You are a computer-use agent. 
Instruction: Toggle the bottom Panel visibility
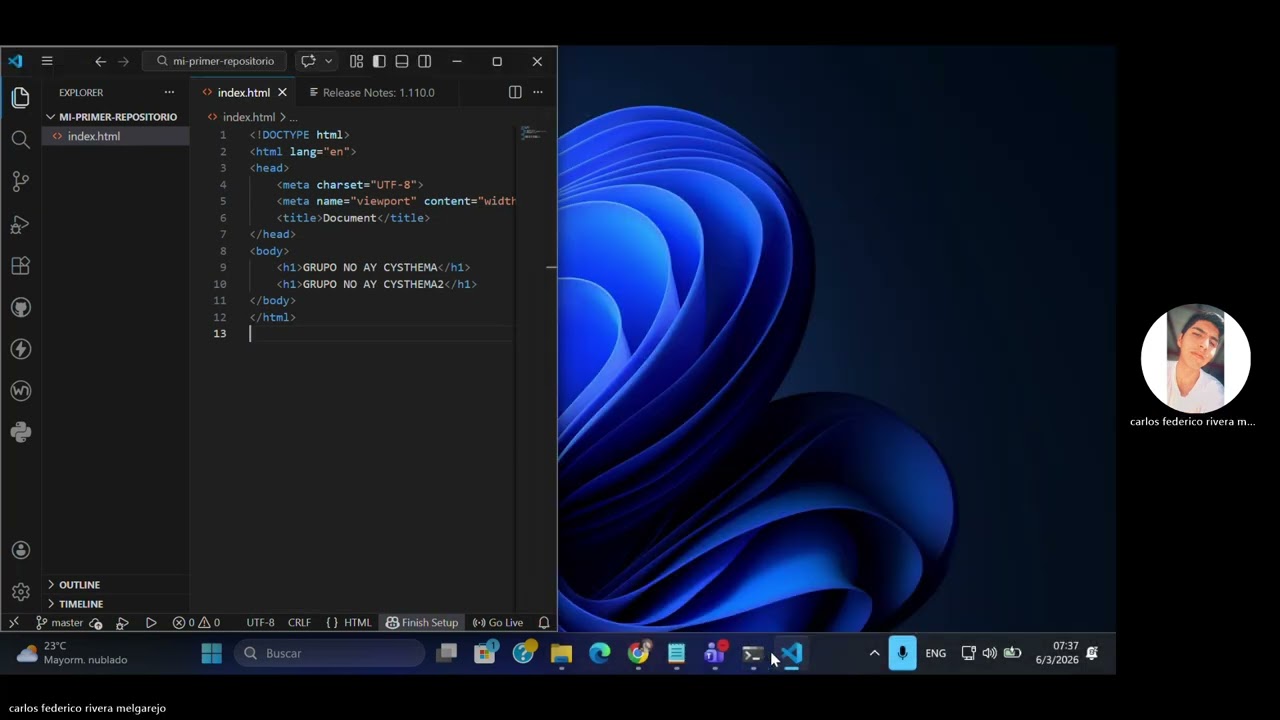402,61
